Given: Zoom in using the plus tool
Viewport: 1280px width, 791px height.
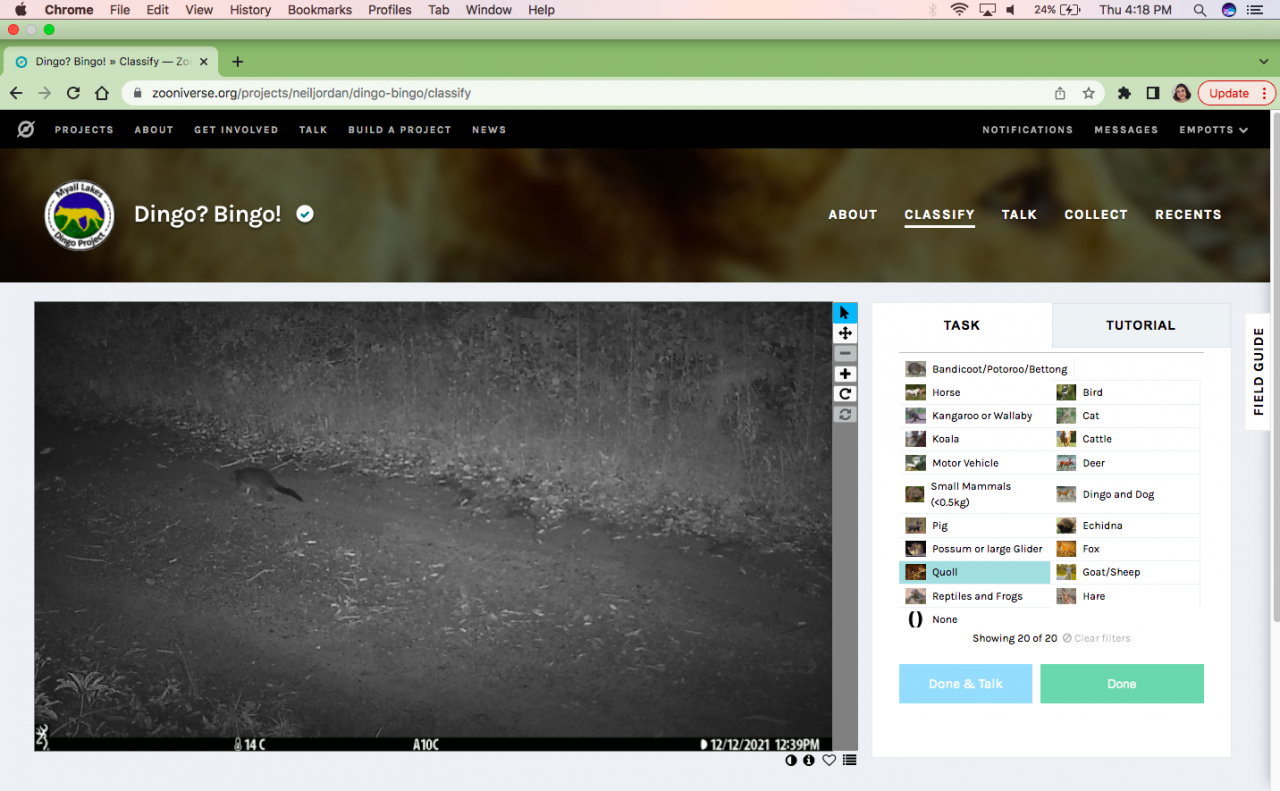Looking at the screenshot, I should click(x=845, y=374).
